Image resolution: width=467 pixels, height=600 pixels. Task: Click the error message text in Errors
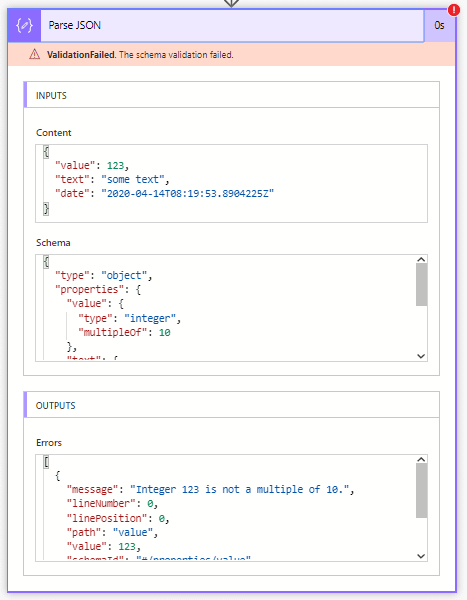pyautogui.click(x=240, y=489)
